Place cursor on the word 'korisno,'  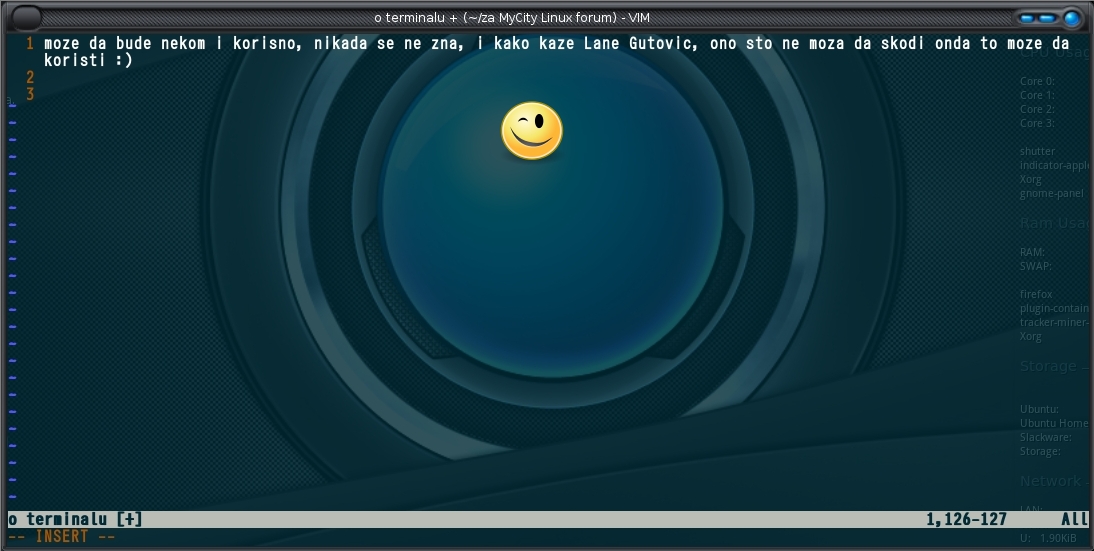[269, 43]
